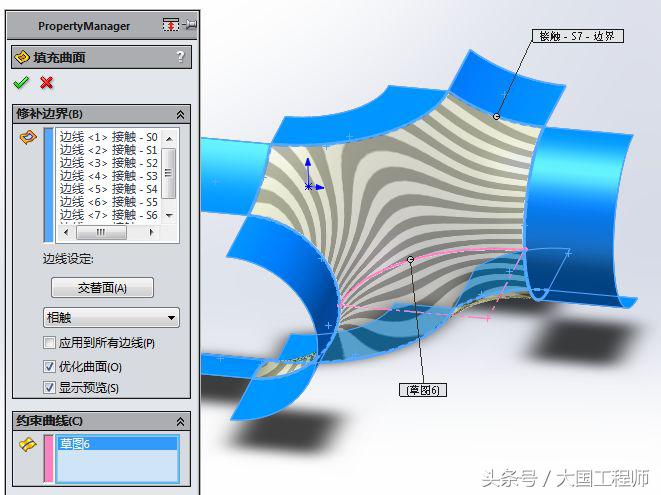The width and height of the screenshot is (661, 495).
Task: Select 边线 <4> 接触 - S3 in list
Action: click(x=108, y=176)
